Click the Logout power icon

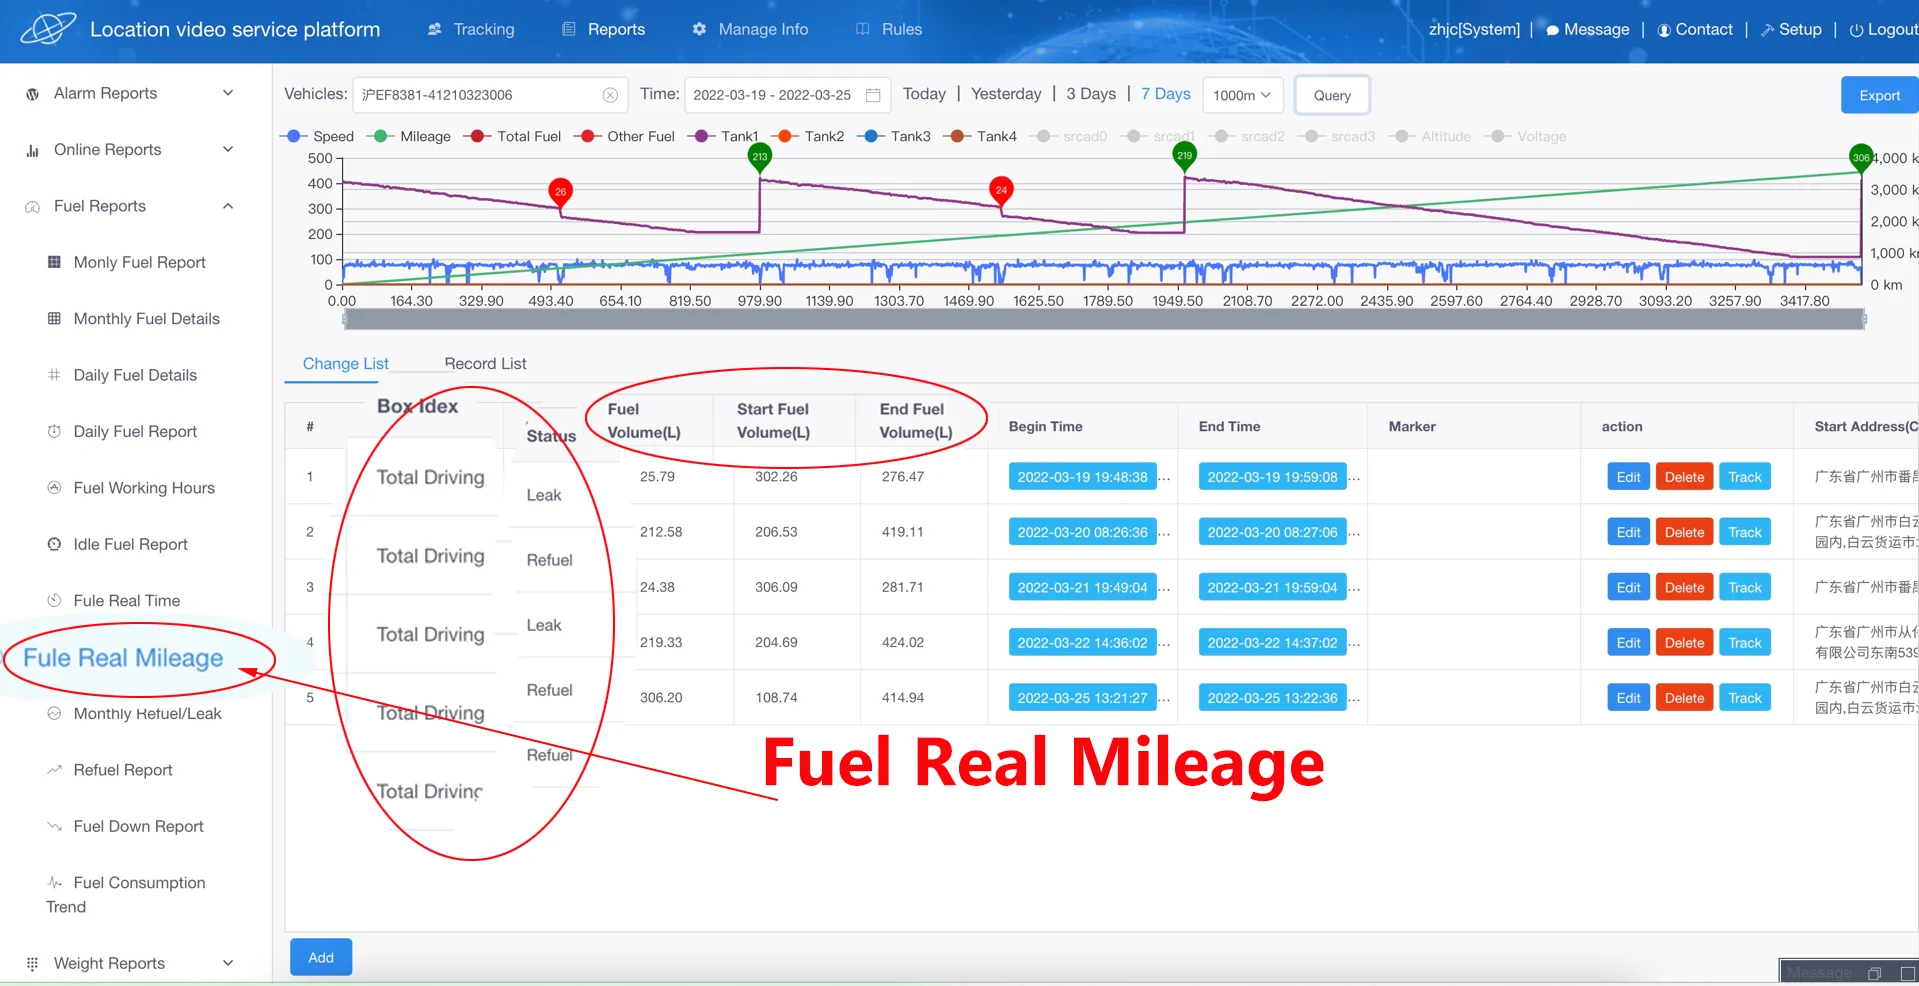(1855, 29)
